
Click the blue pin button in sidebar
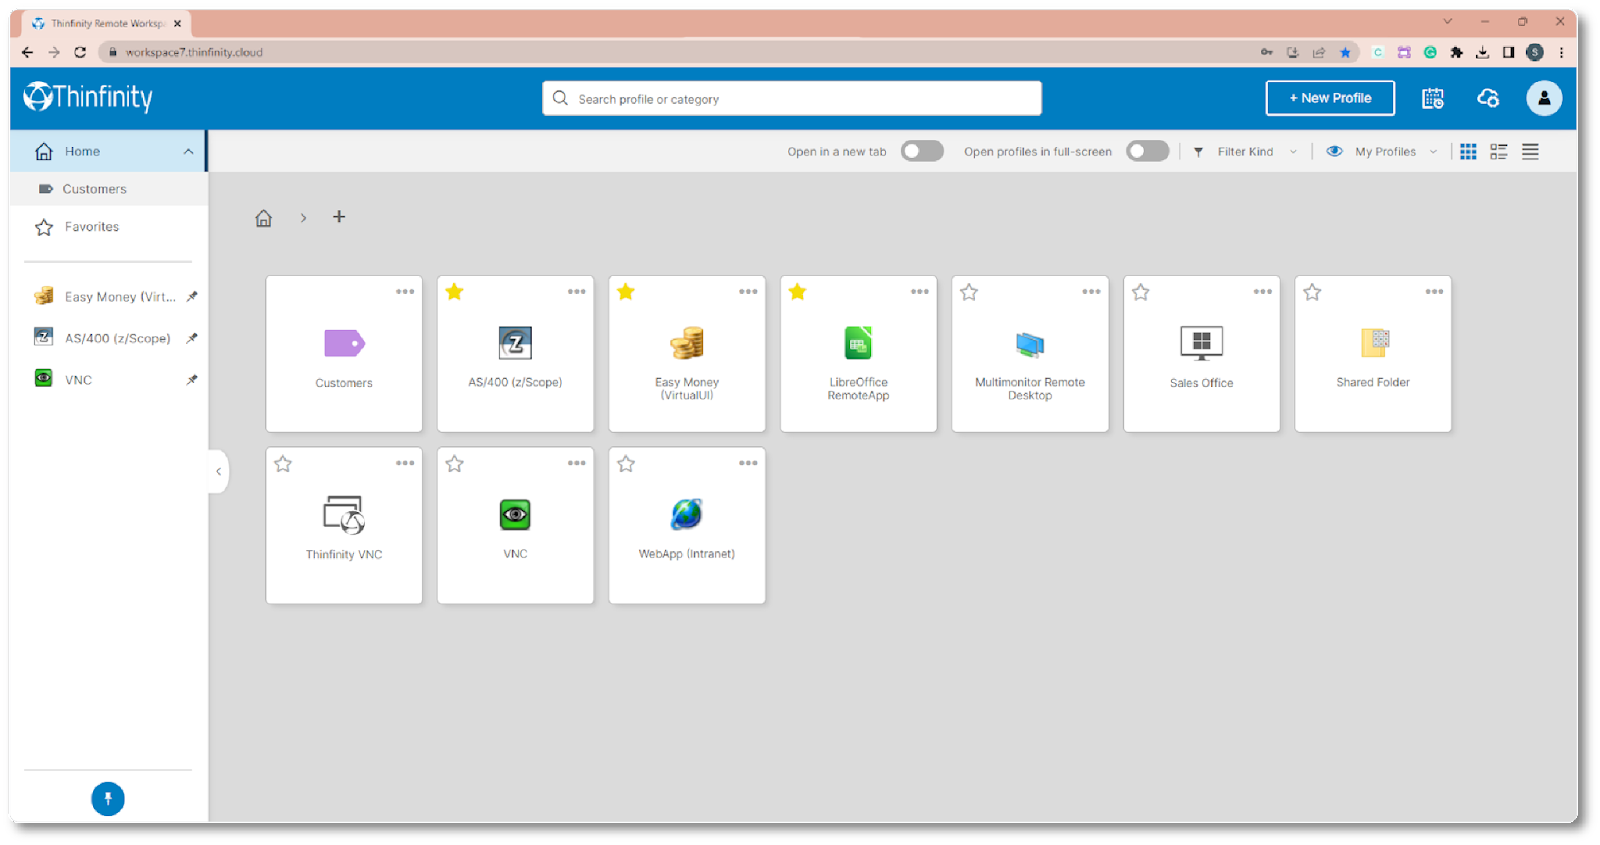tap(108, 798)
